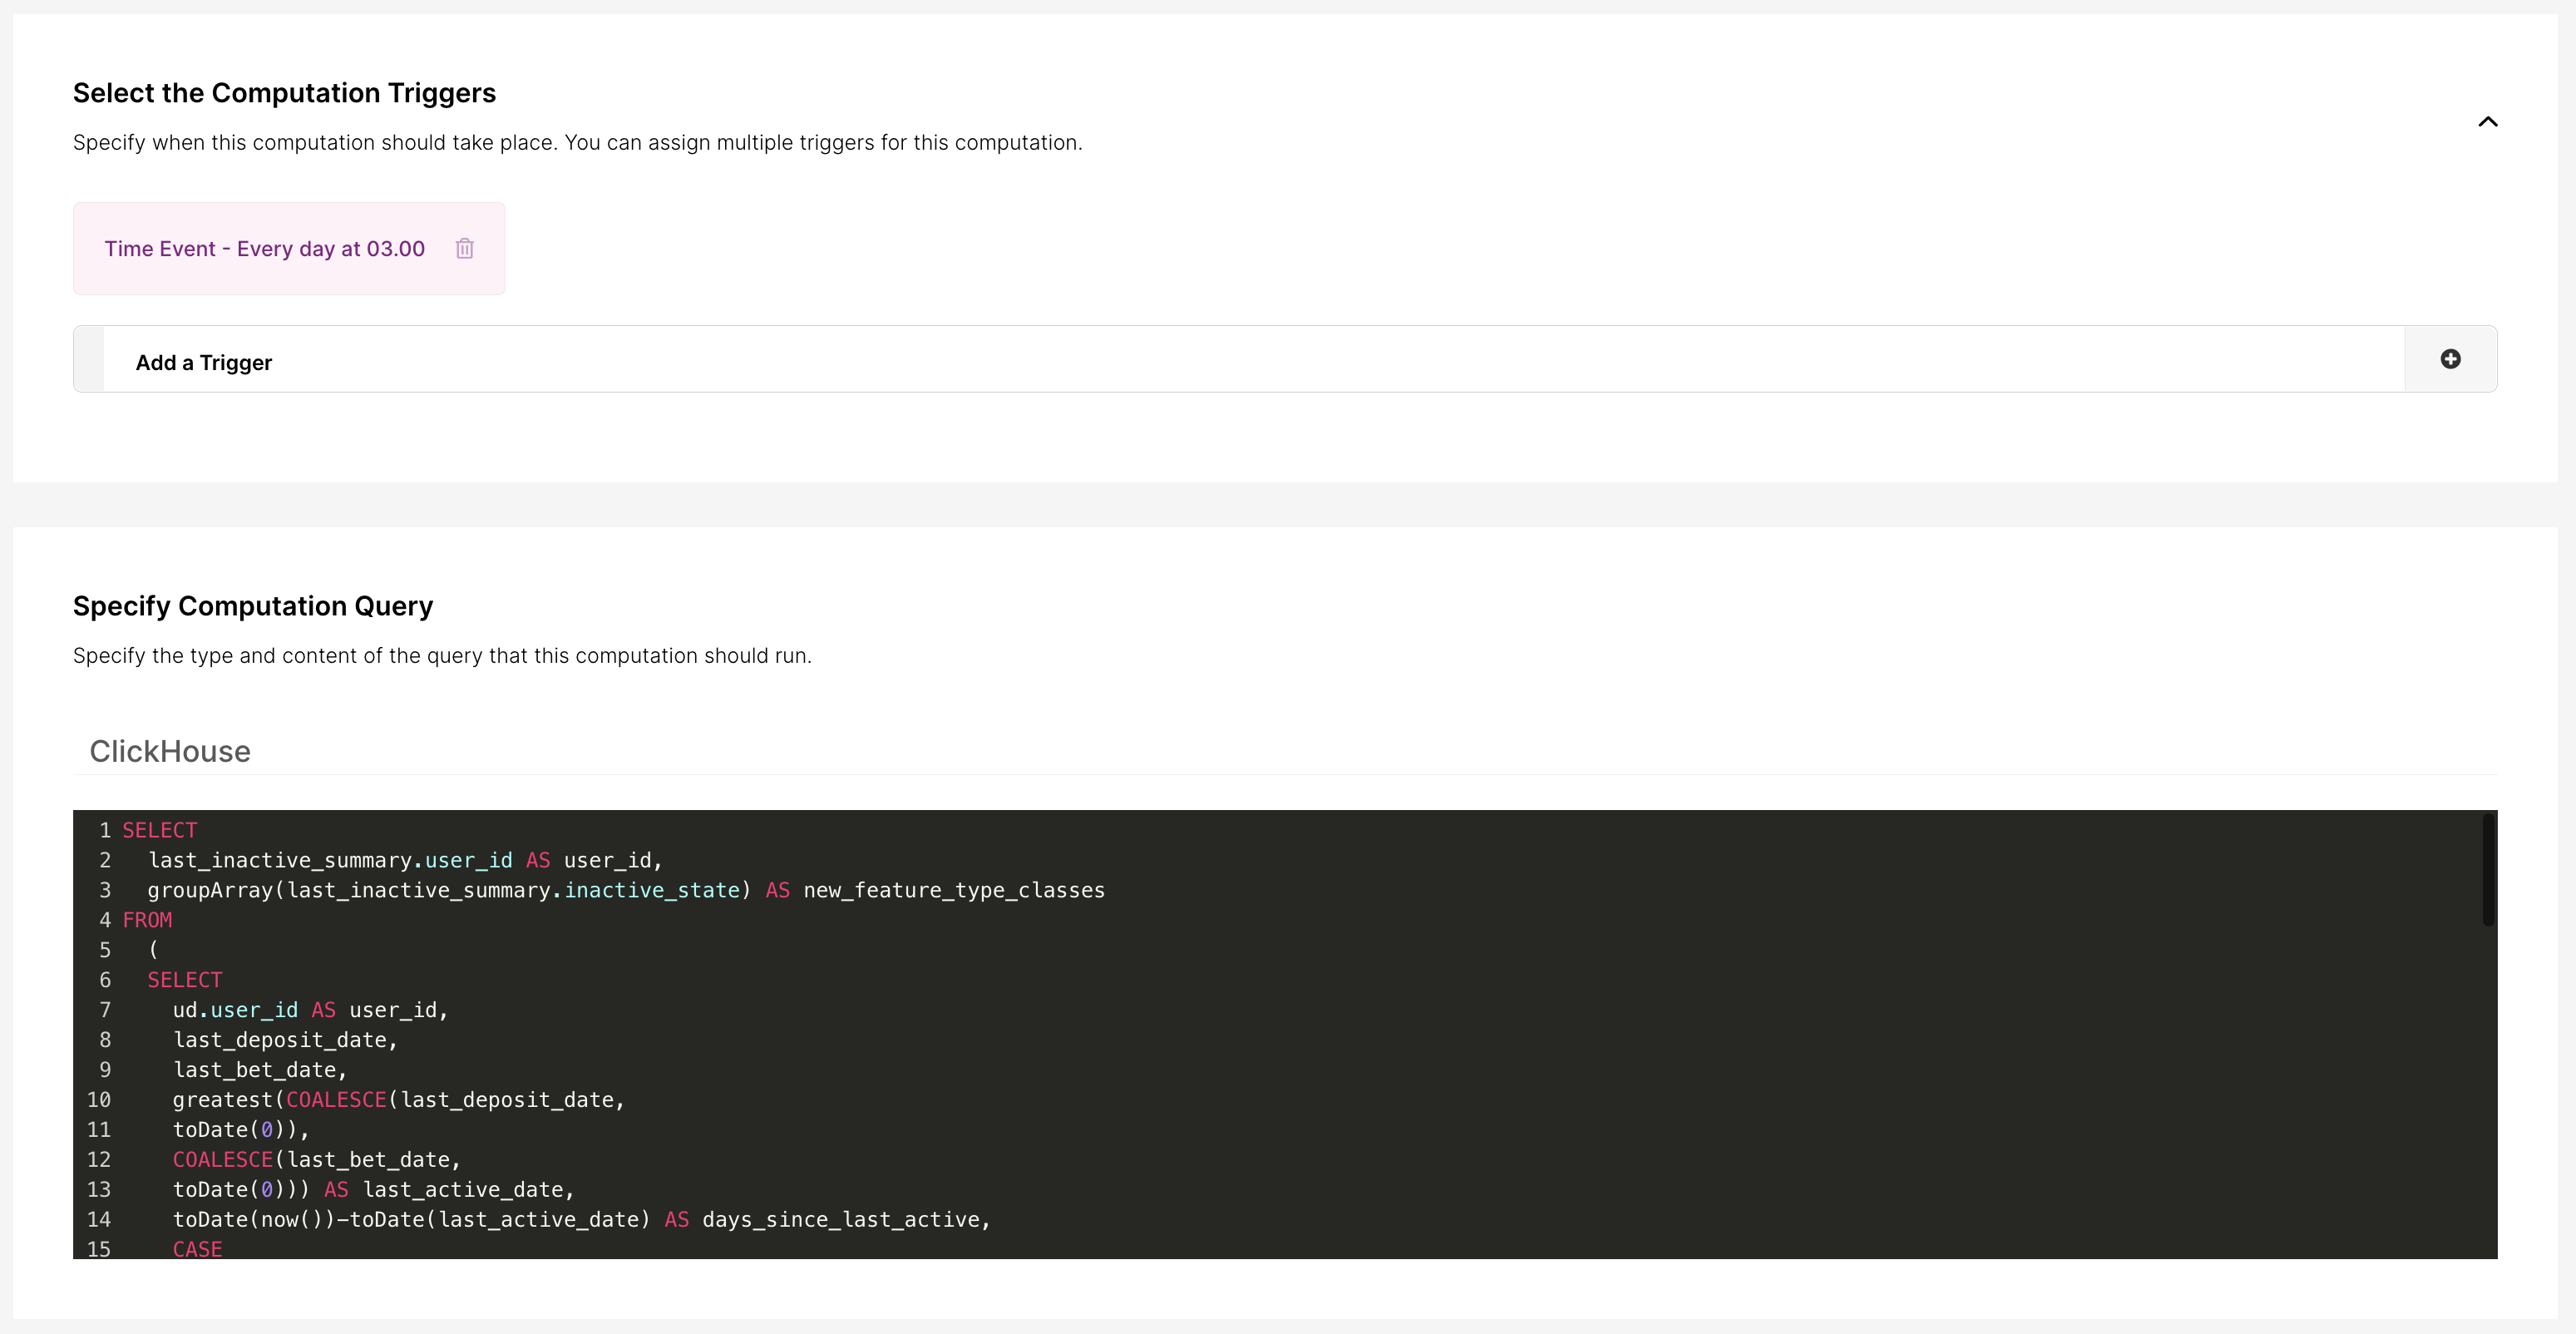The image size is (2576, 1334).
Task: Click the Specify Computation Query heading
Action: tap(253, 606)
